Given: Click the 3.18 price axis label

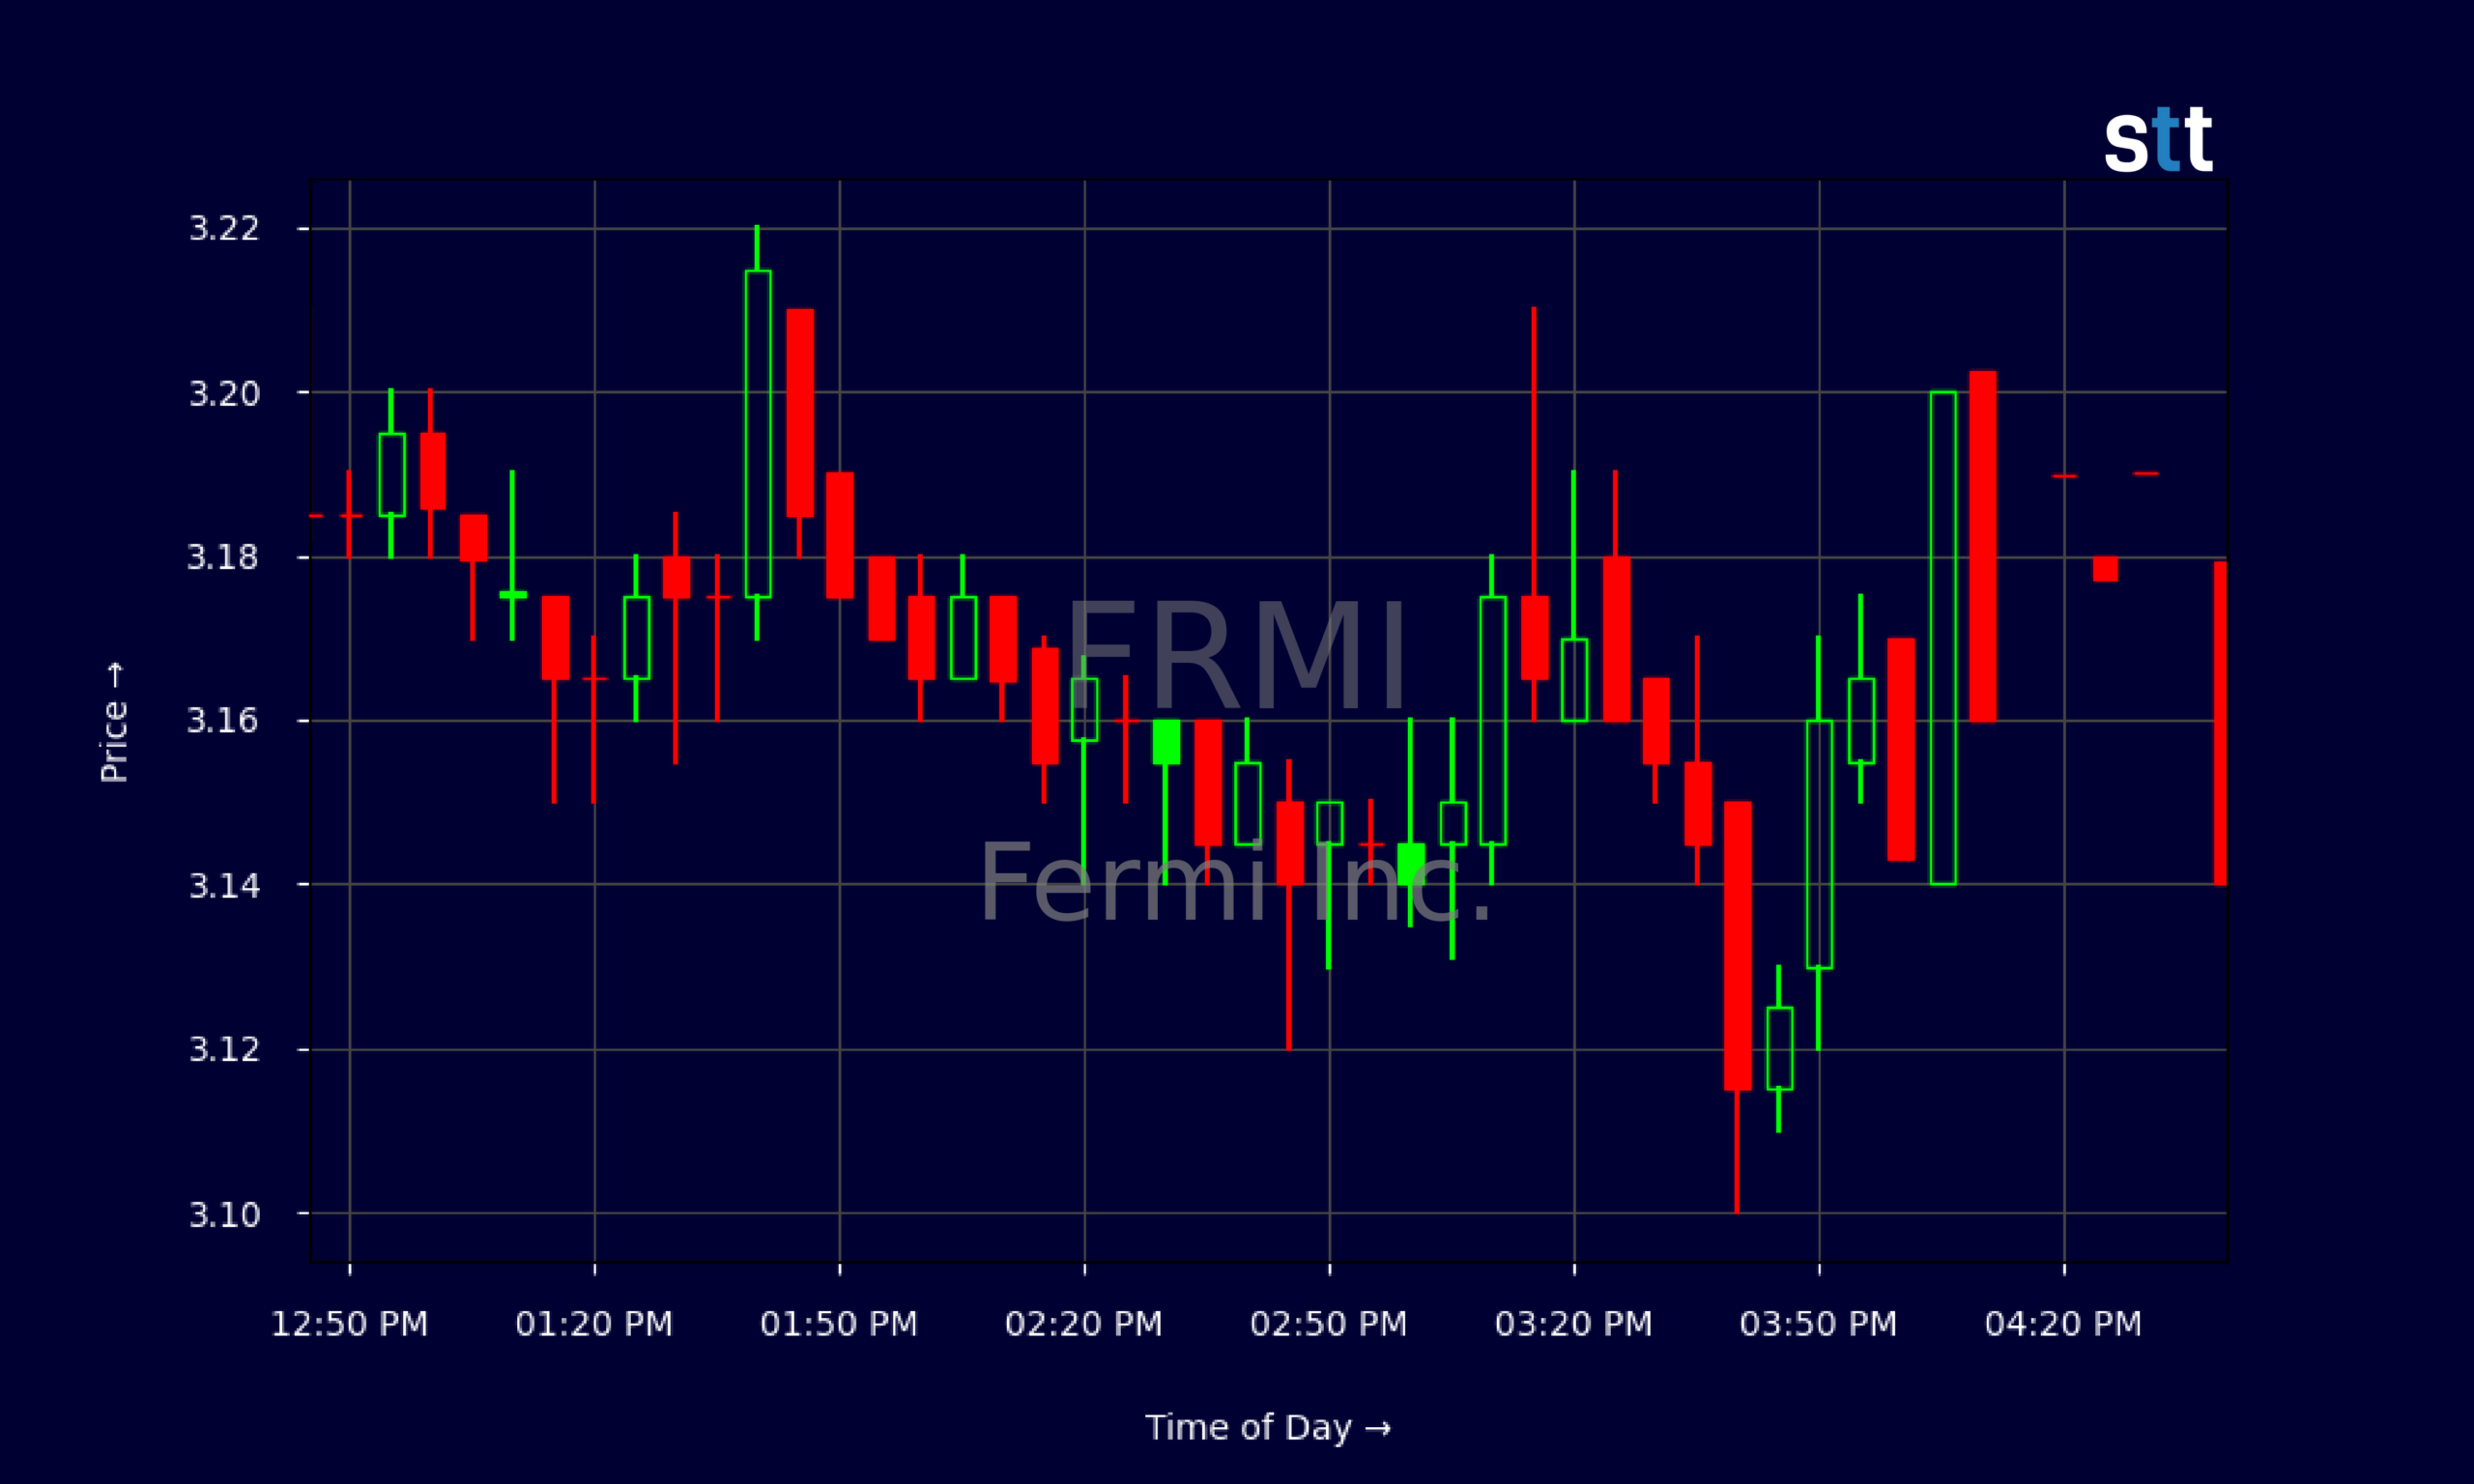Looking at the screenshot, I should [223, 557].
